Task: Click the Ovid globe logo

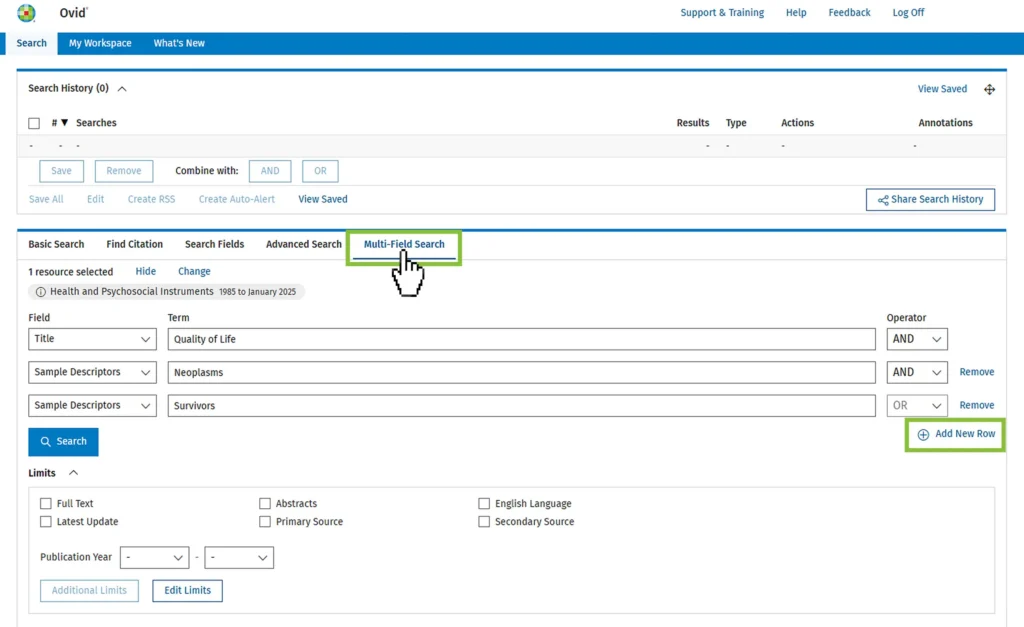Action: pos(26,12)
